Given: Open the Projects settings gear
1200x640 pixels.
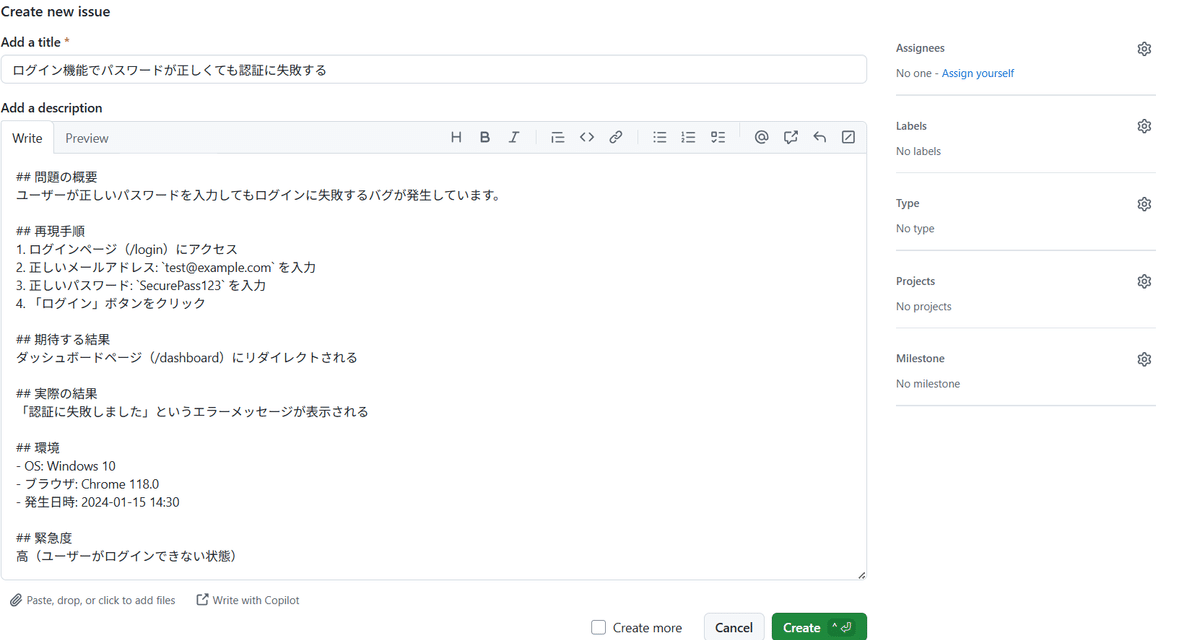Looking at the screenshot, I should click(1144, 281).
